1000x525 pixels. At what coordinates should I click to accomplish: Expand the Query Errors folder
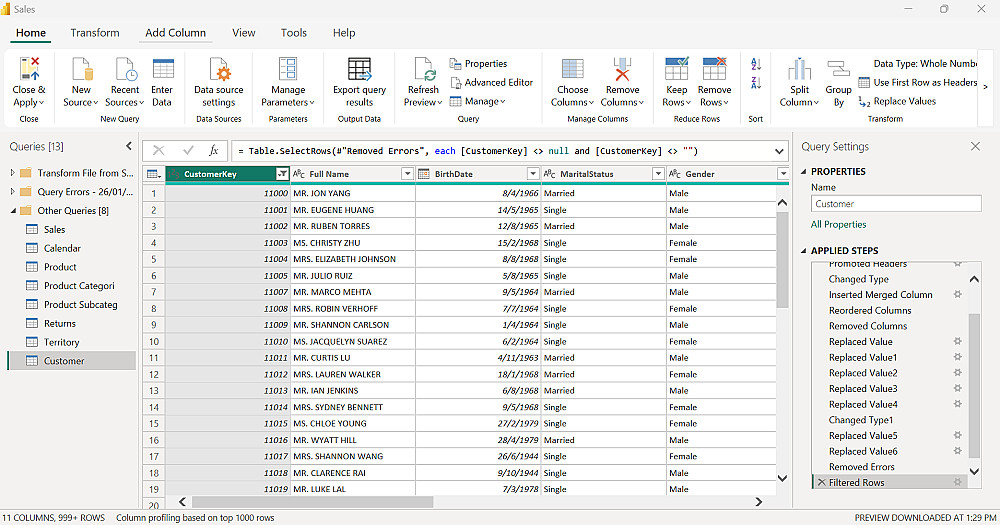click(x=13, y=192)
